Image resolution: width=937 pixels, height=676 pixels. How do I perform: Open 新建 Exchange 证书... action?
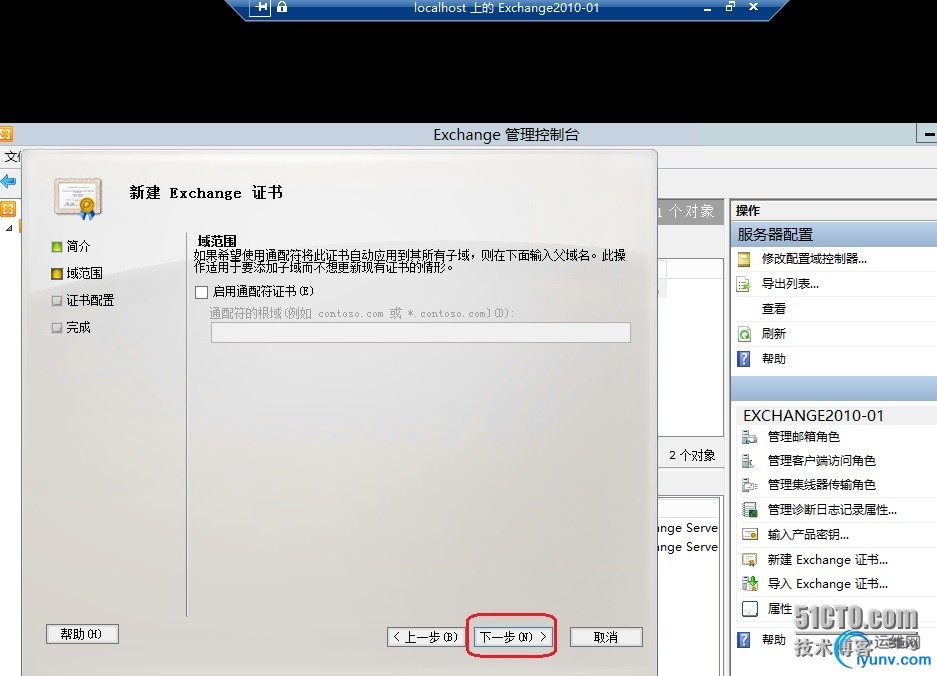[x=828, y=560]
